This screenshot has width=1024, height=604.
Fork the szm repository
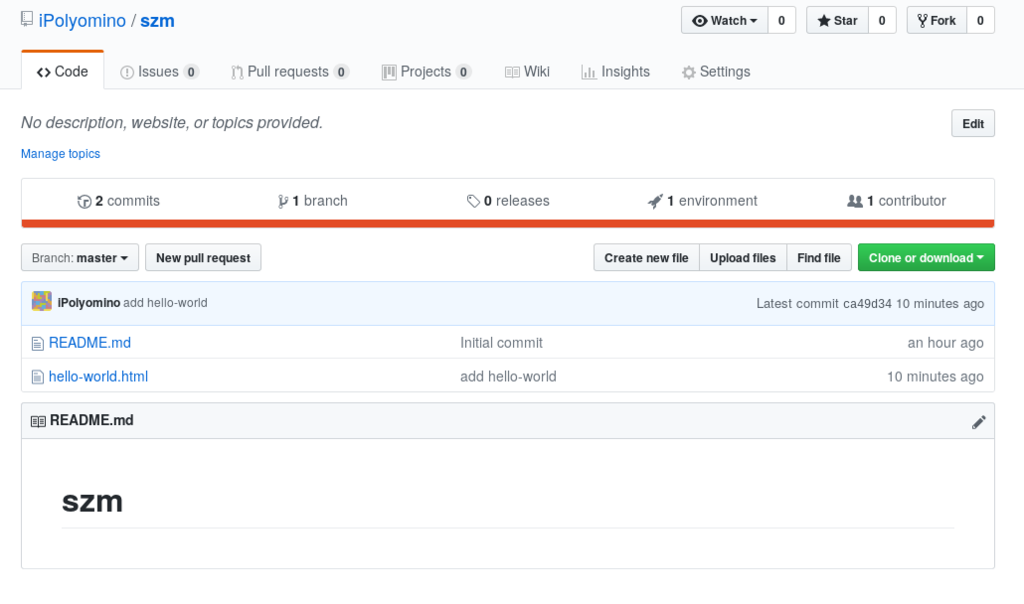937,20
